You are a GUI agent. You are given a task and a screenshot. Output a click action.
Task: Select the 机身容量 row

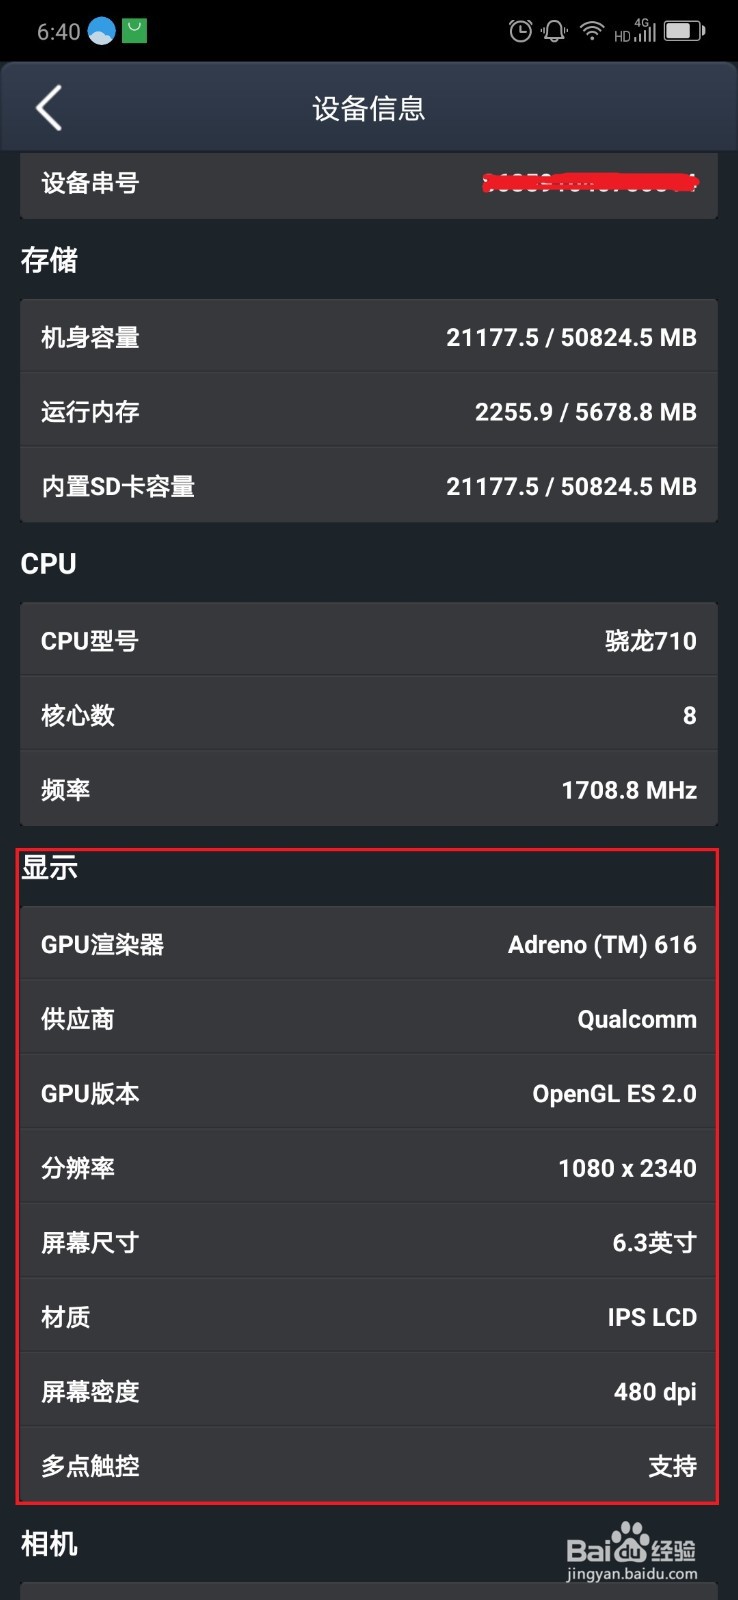click(x=369, y=337)
